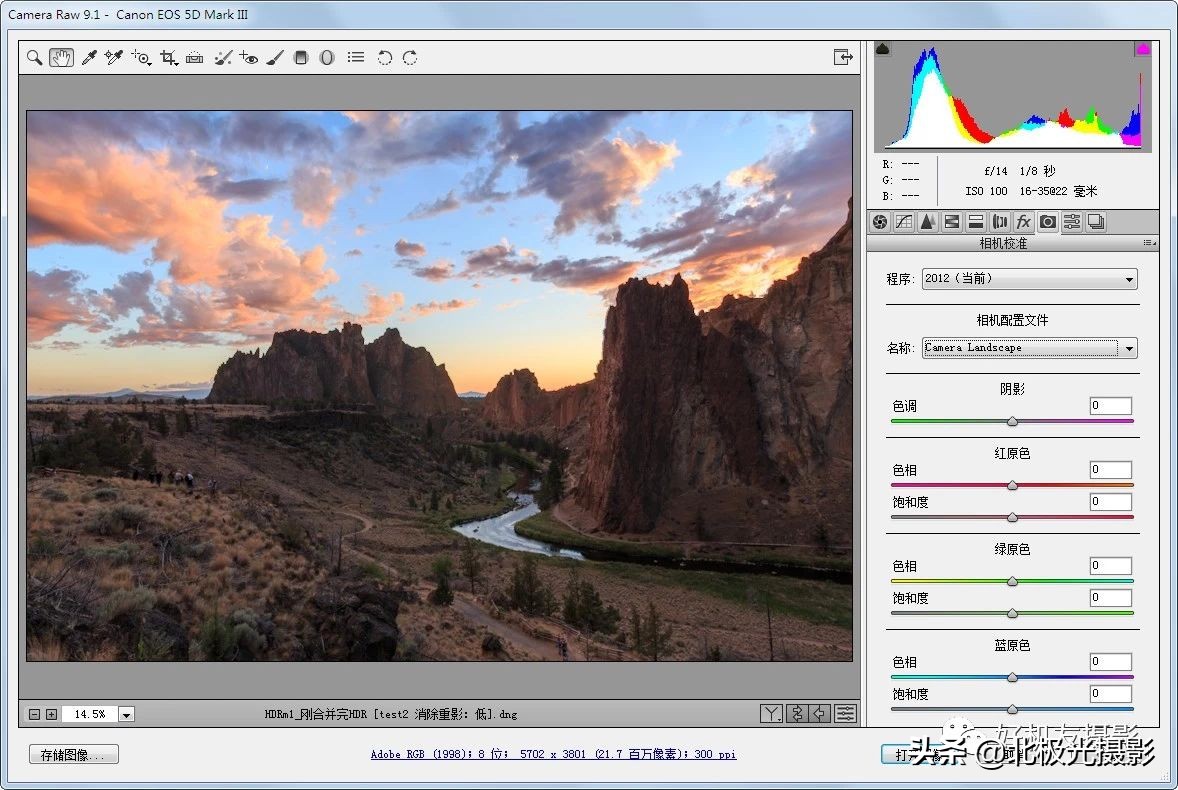Open the 程序 process version dropdown
This screenshot has height=790, width=1178.
[x=1029, y=279]
